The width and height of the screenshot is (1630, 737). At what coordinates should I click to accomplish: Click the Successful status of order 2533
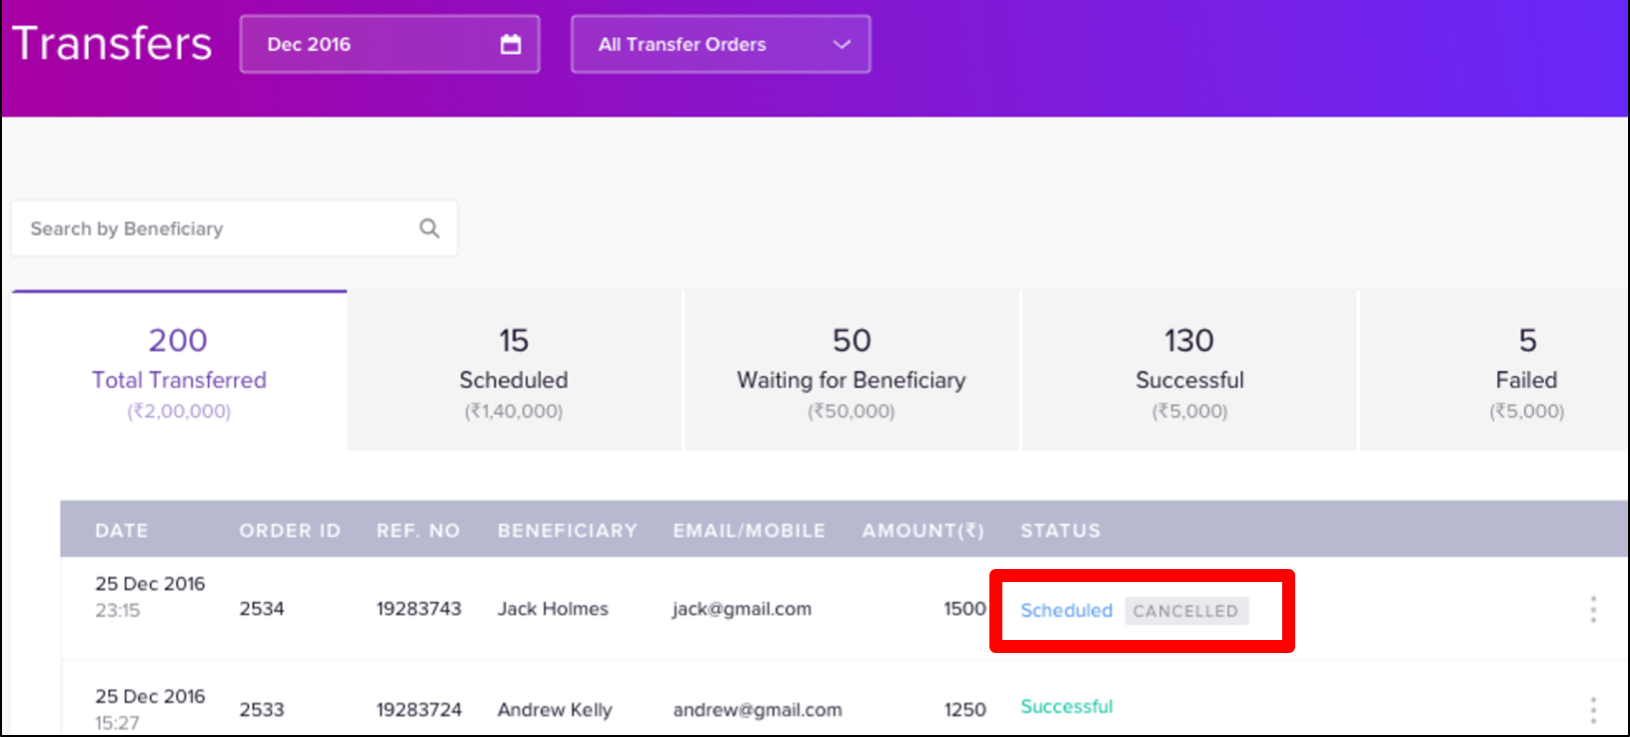point(1066,706)
